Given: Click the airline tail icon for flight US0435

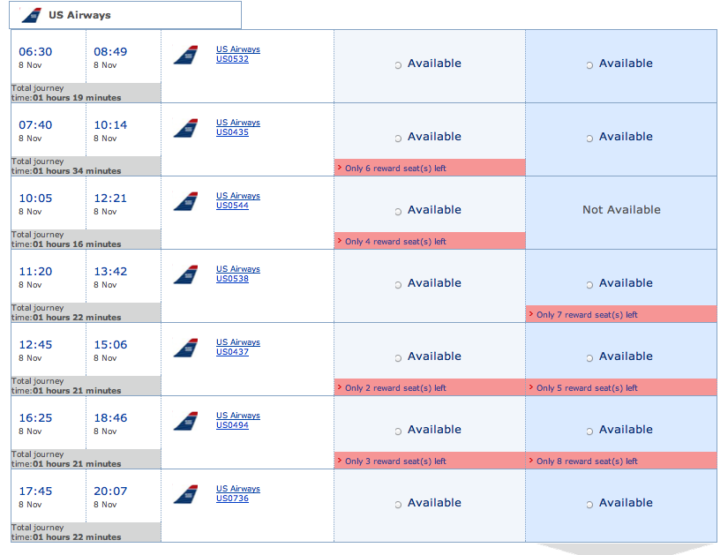Looking at the screenshot, I should 186,128.
